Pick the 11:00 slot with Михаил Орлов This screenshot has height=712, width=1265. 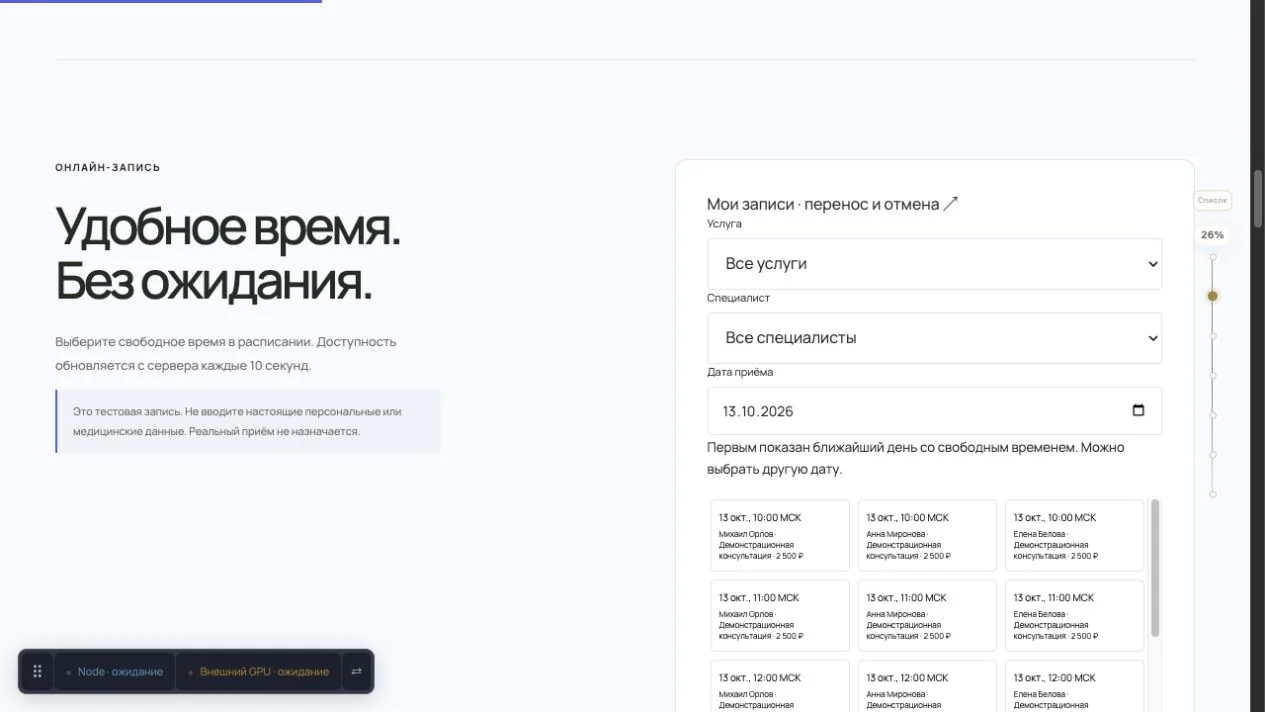[780, 616]
